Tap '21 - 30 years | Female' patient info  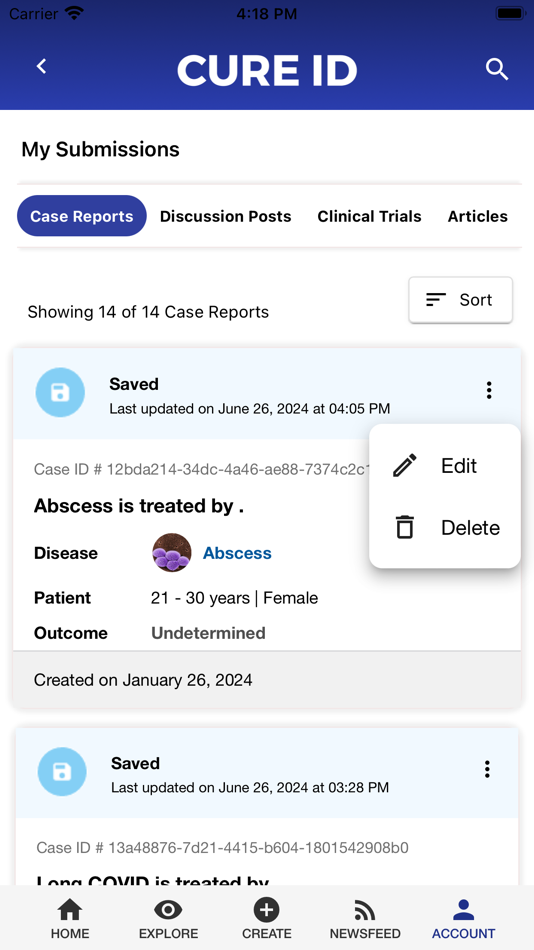(x=235, y=598)
